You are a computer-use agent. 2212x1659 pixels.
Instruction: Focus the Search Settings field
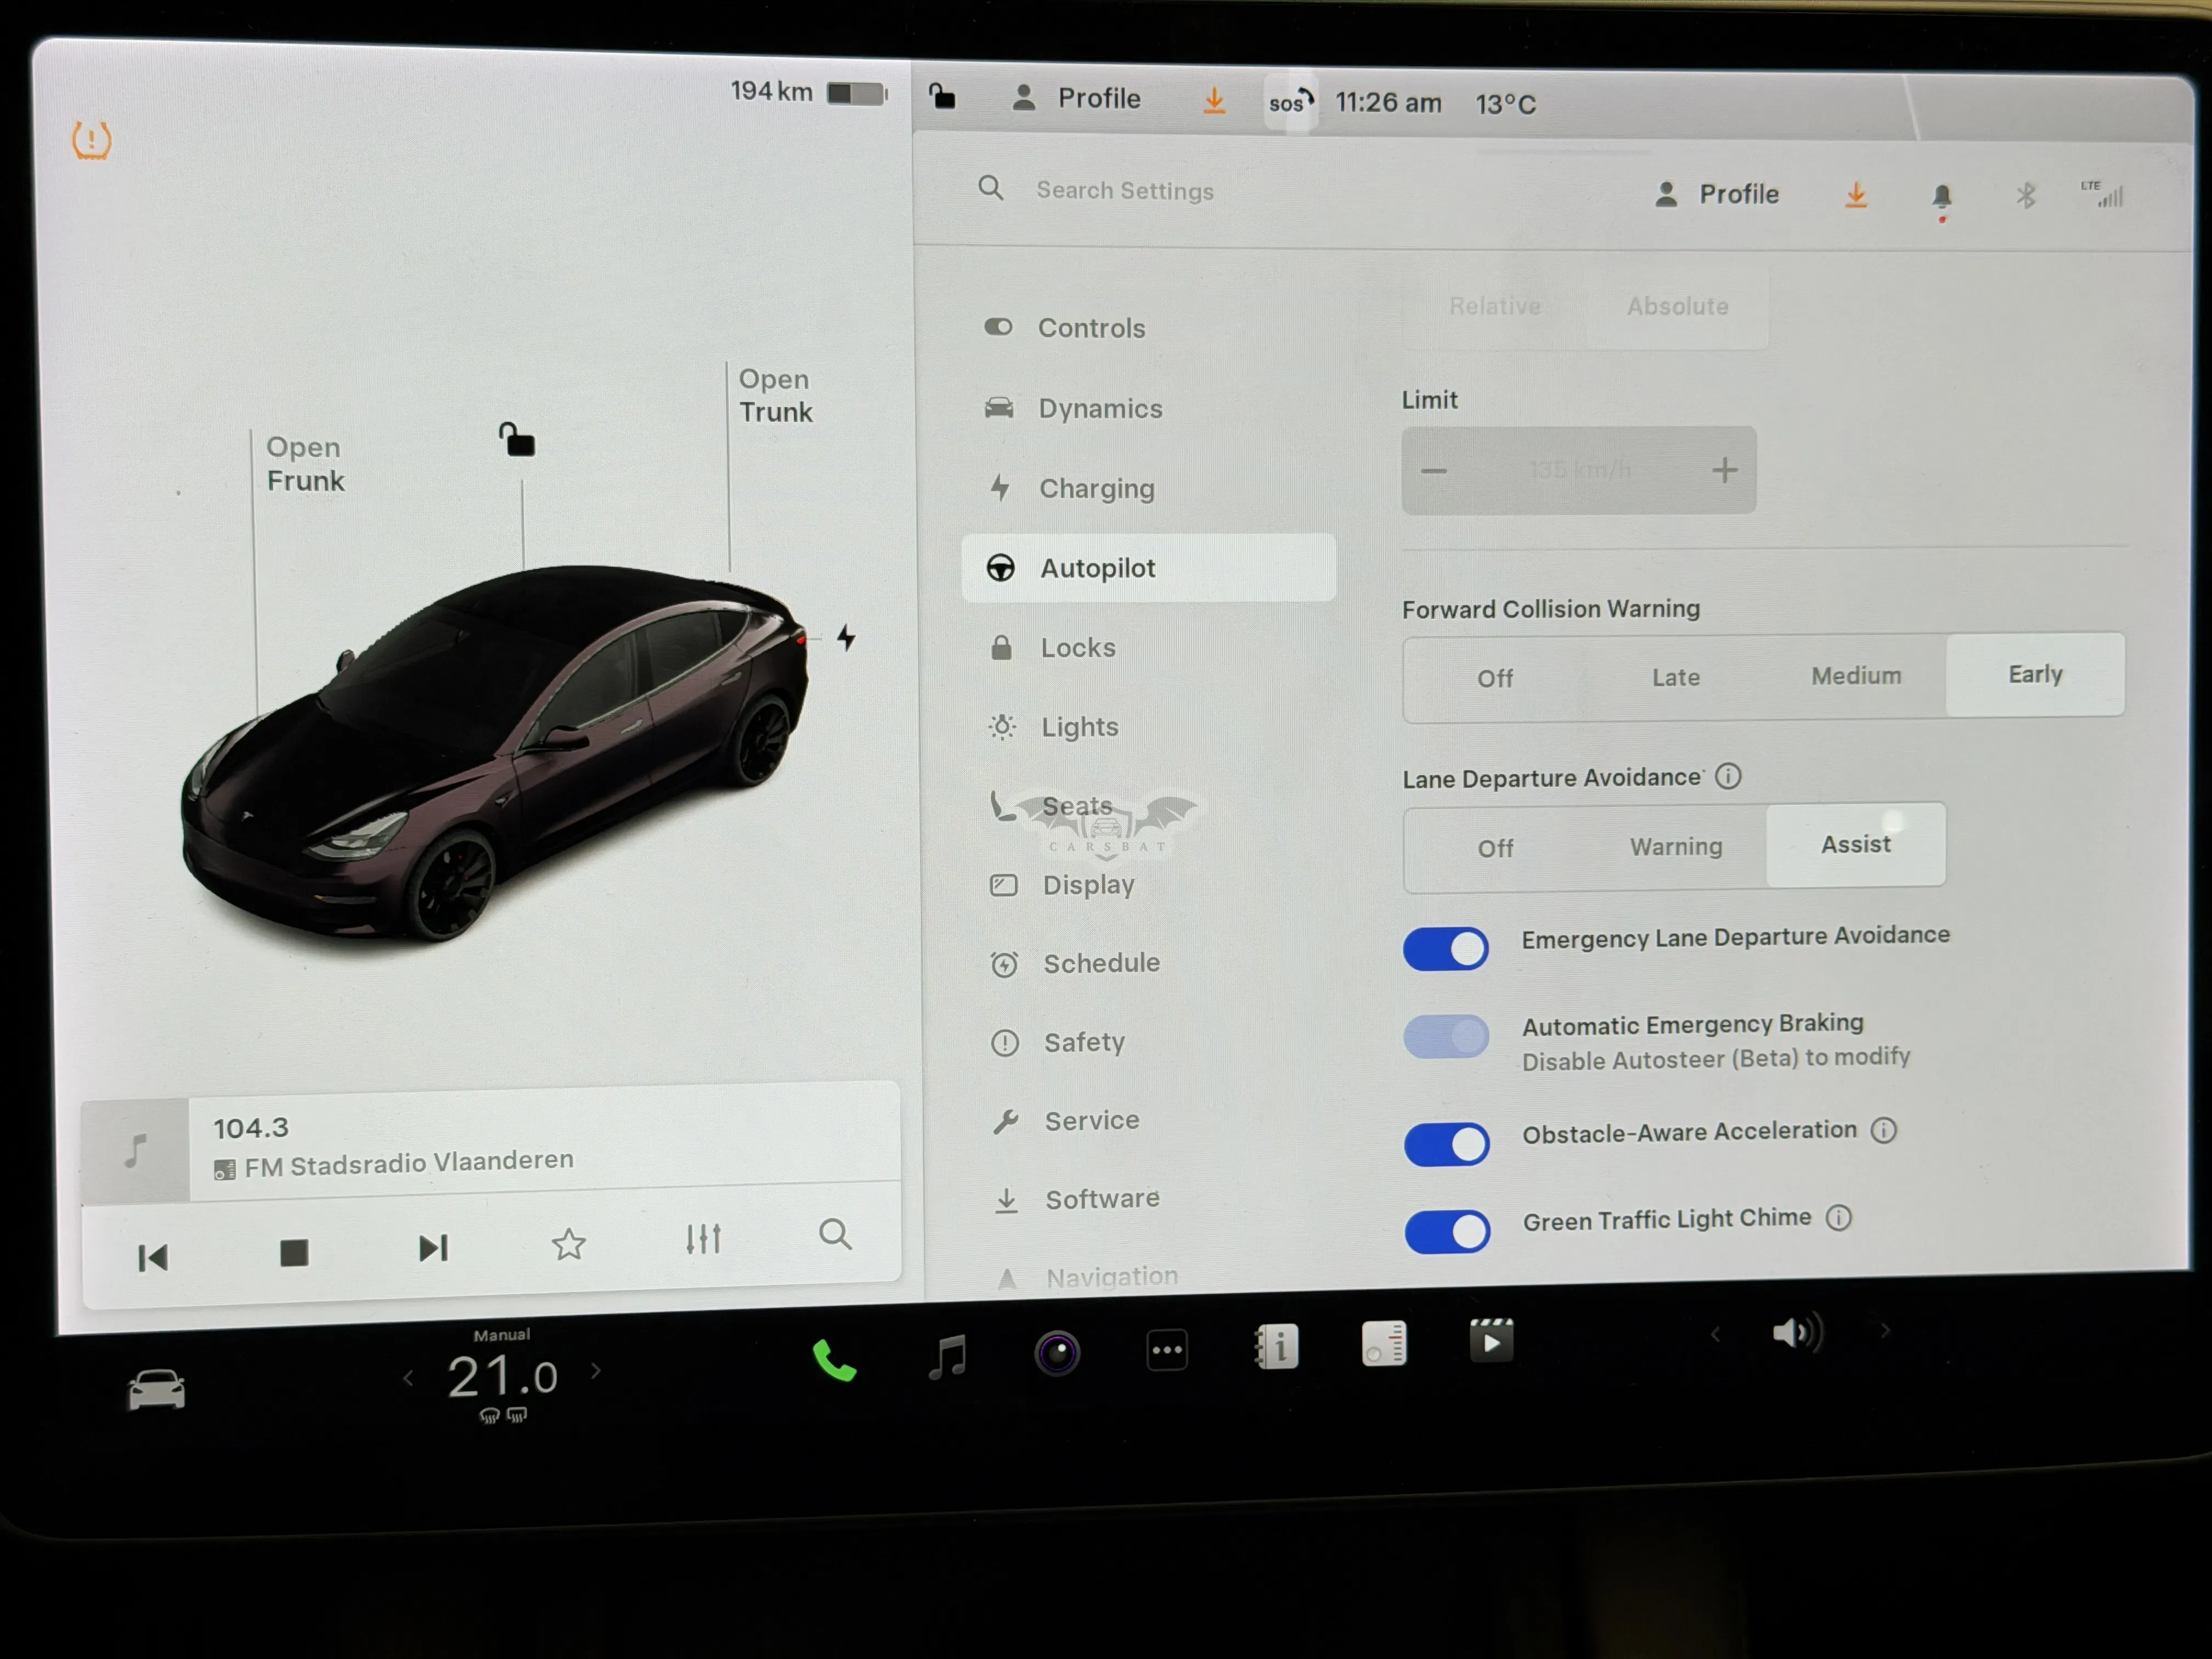pos(1125,190)
